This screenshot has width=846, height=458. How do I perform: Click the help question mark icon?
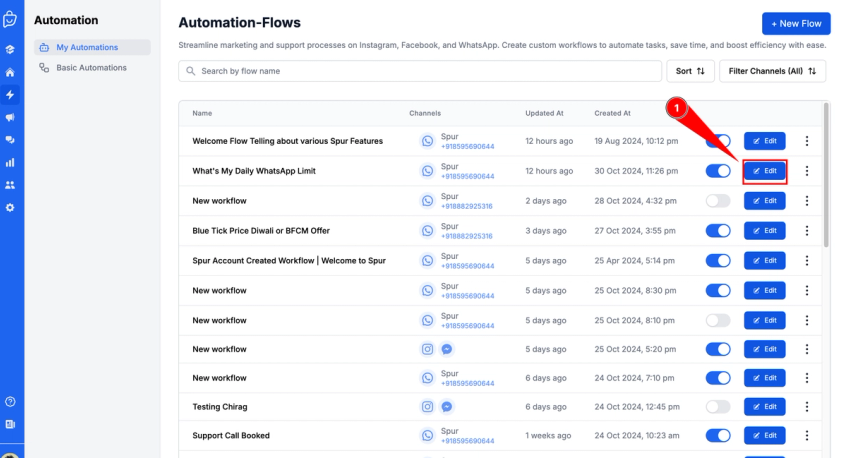click(x=10, y=401)
